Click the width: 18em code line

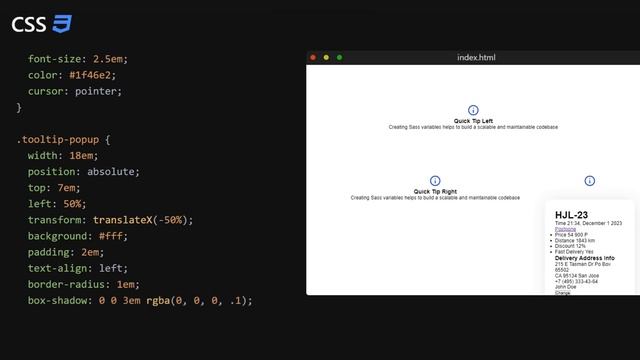[x=63, y=156]
